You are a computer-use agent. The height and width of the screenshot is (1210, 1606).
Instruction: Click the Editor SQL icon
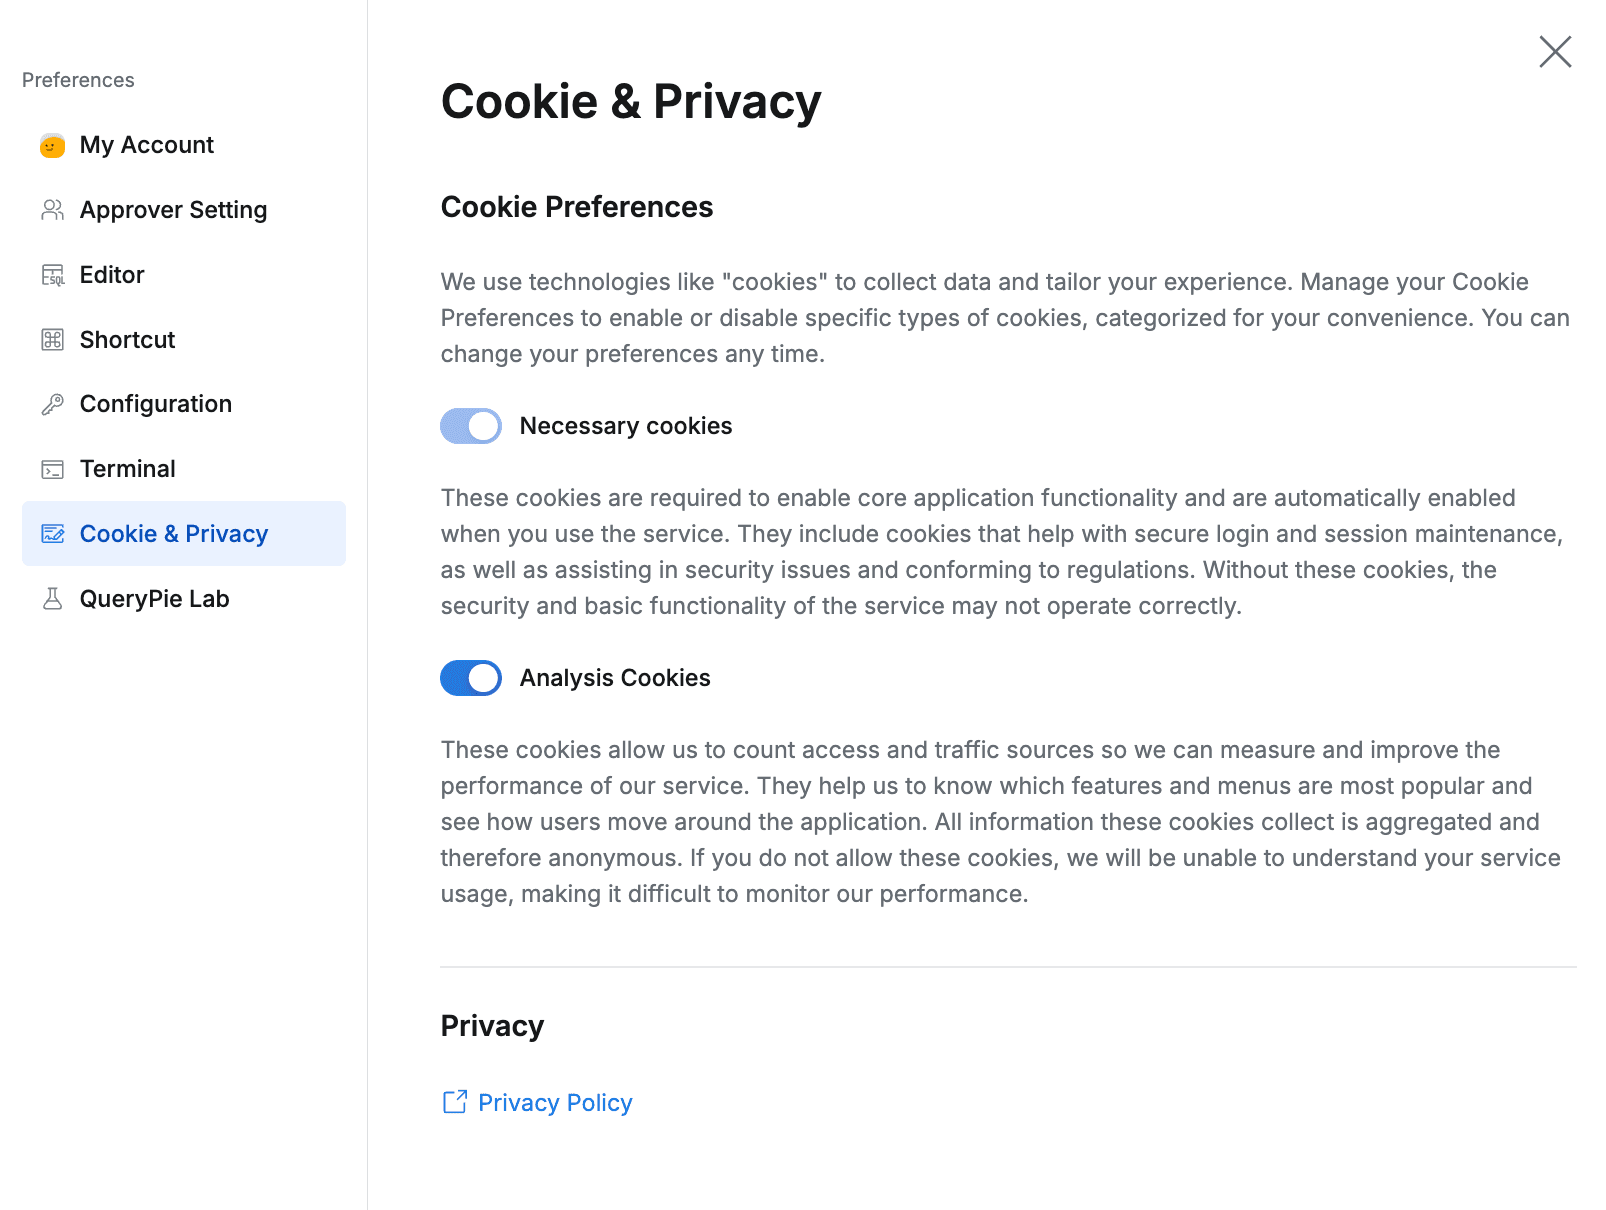click(x=53, y=274)
